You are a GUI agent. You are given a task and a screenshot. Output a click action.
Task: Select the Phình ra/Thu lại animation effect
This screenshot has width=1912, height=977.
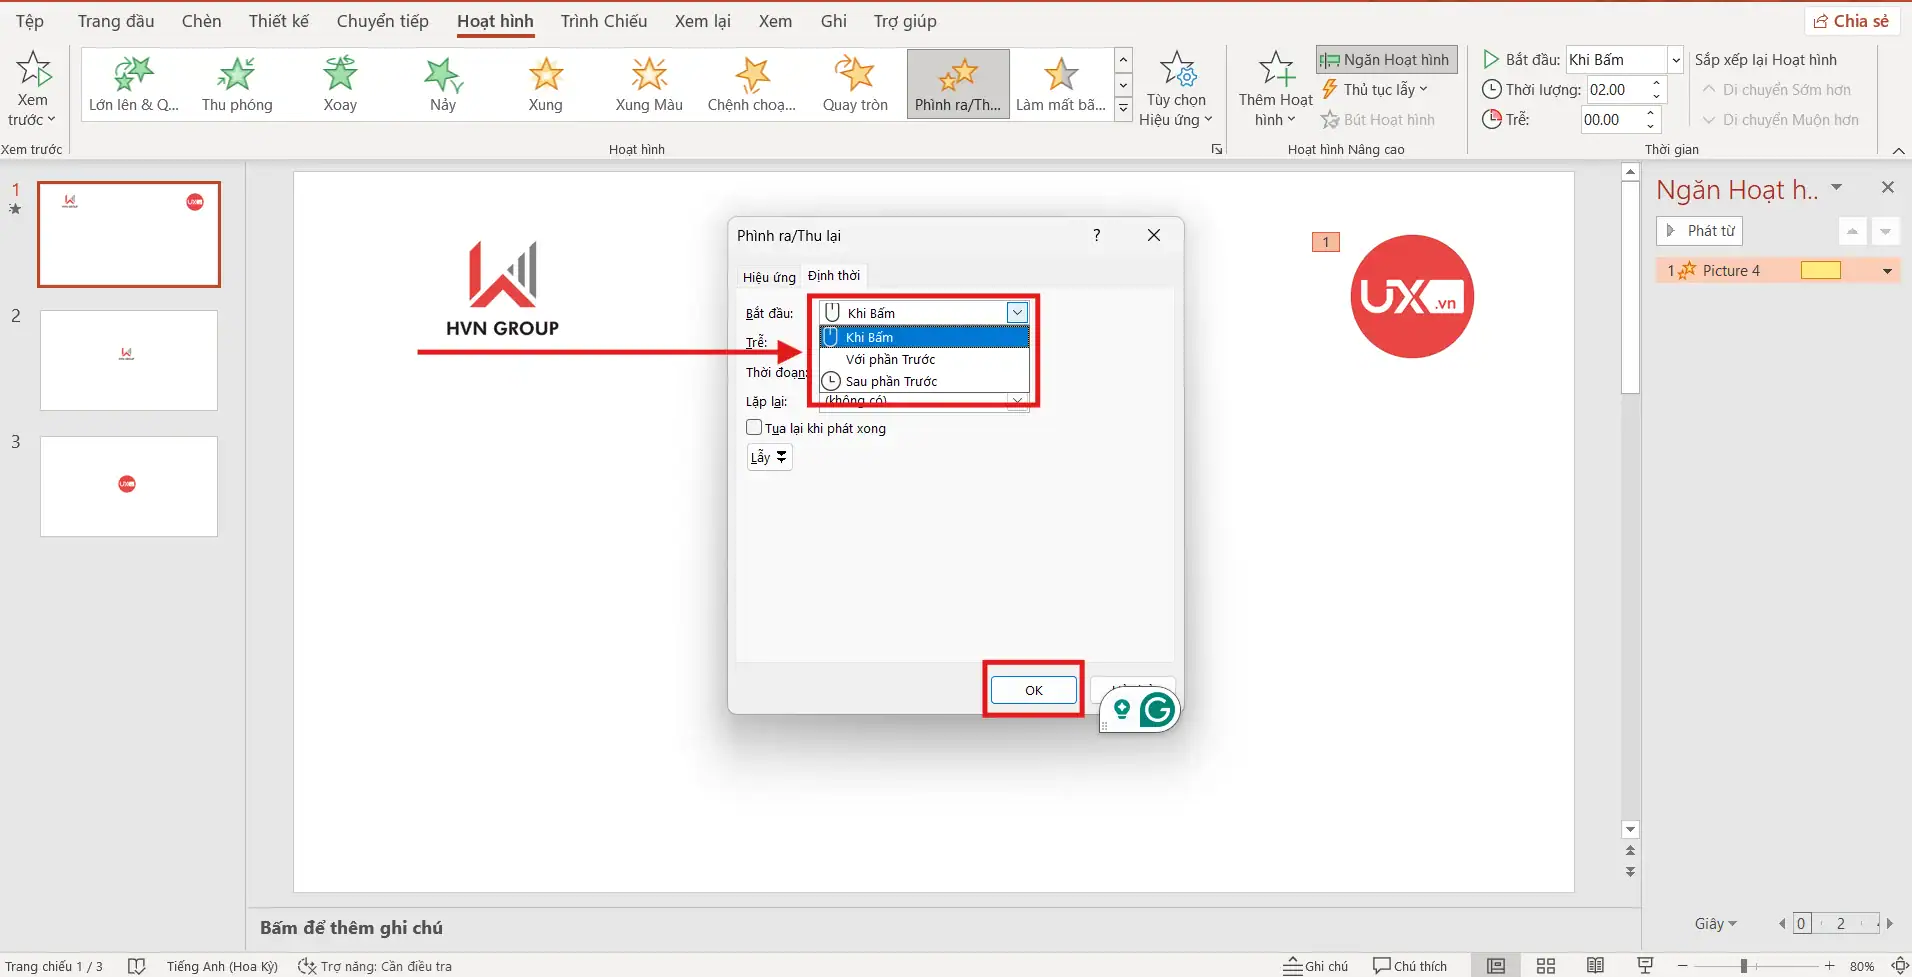(958, 84)
